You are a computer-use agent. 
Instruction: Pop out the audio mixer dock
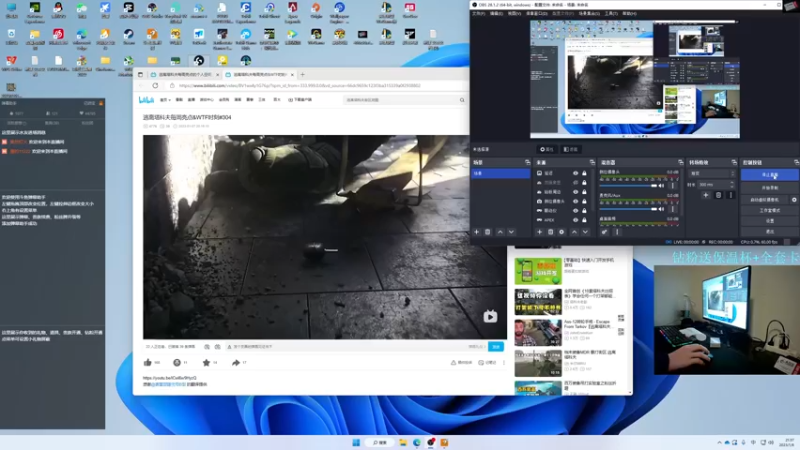pos(681,162)
